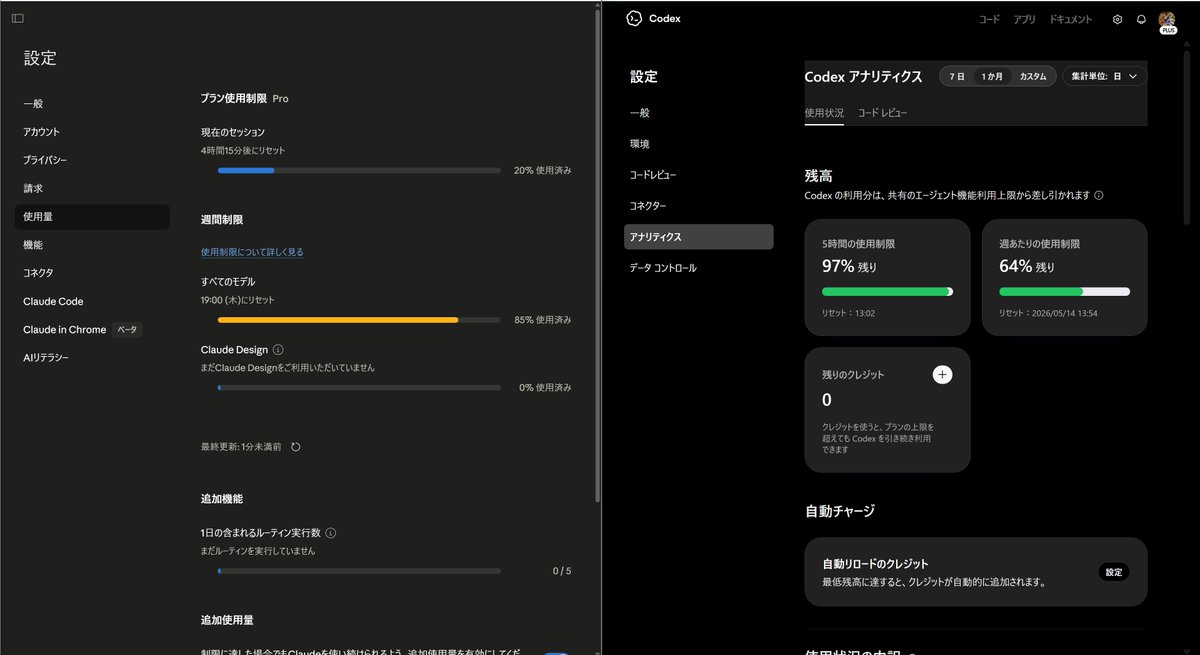Open Codex settings gear icon
The width and height of the screenshot is (1200, 655).
coord(1117,19)
